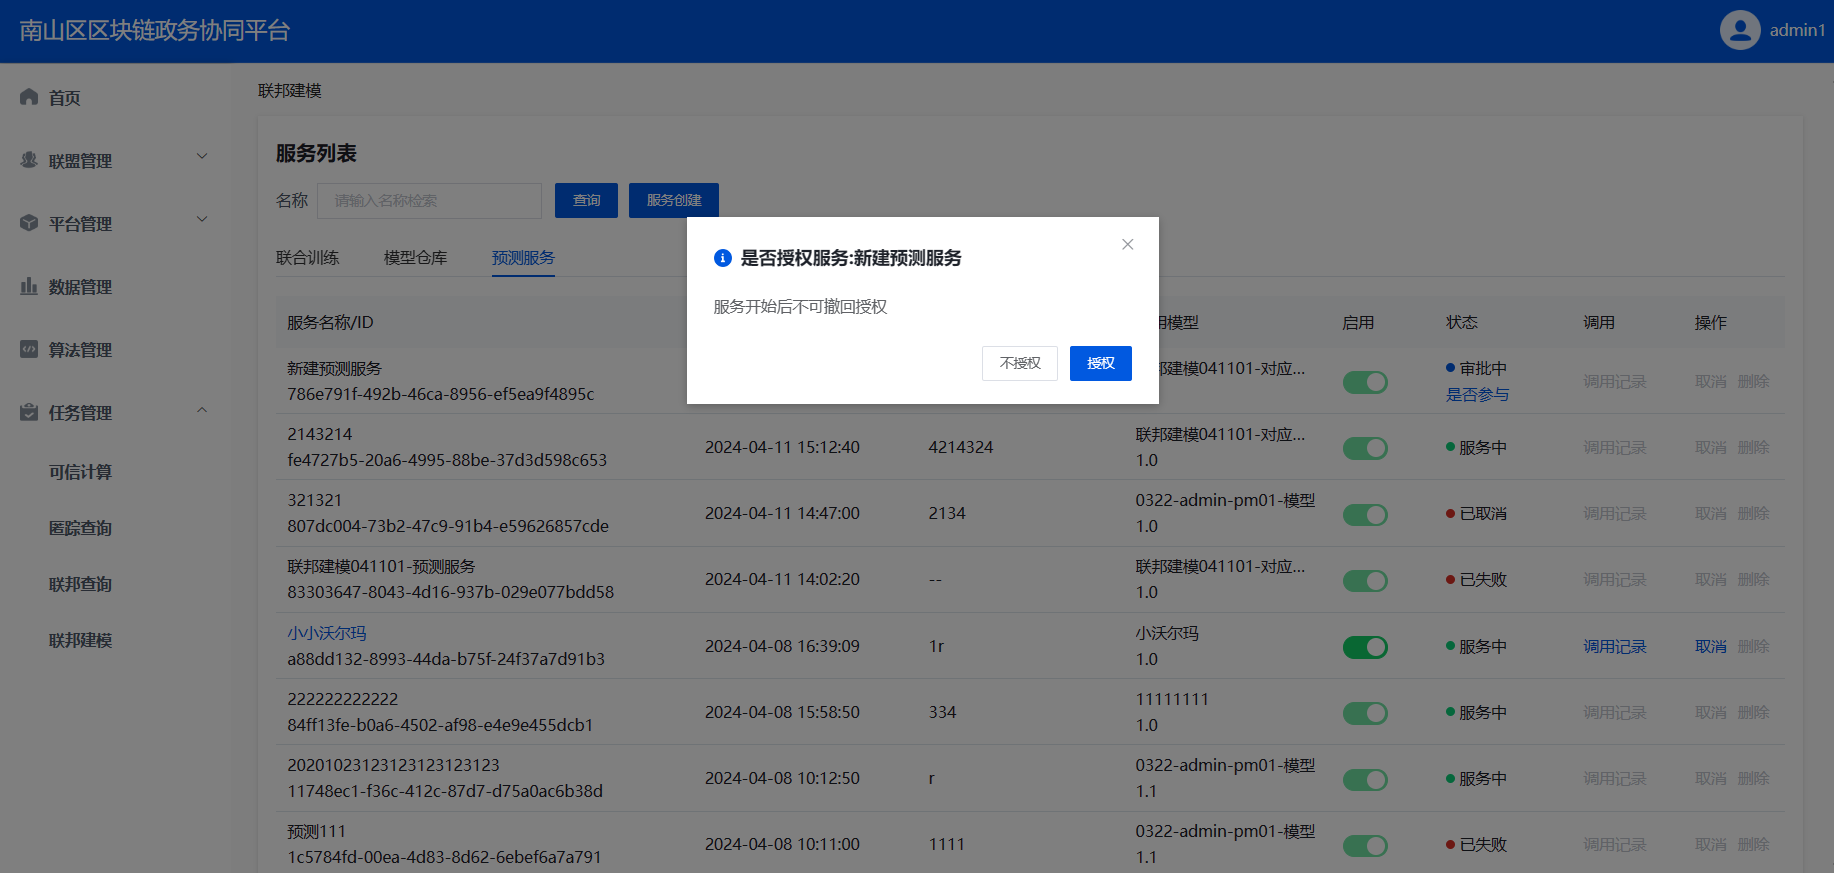Viewport: 1834px width, 873px height.
Task: Click the home icon beside 首页
Action: click(x=29, y=97)
